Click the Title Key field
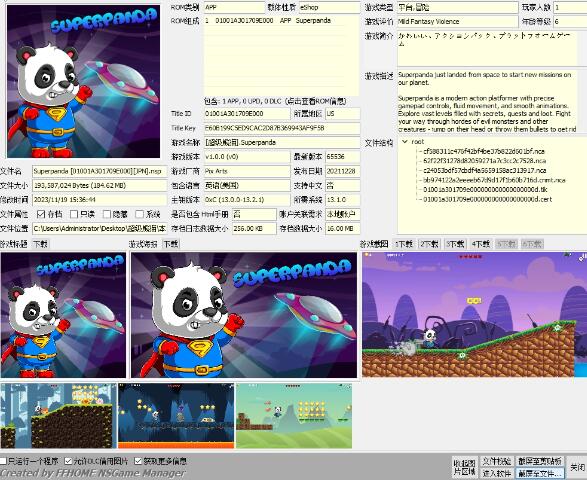 tap(282, 128)
